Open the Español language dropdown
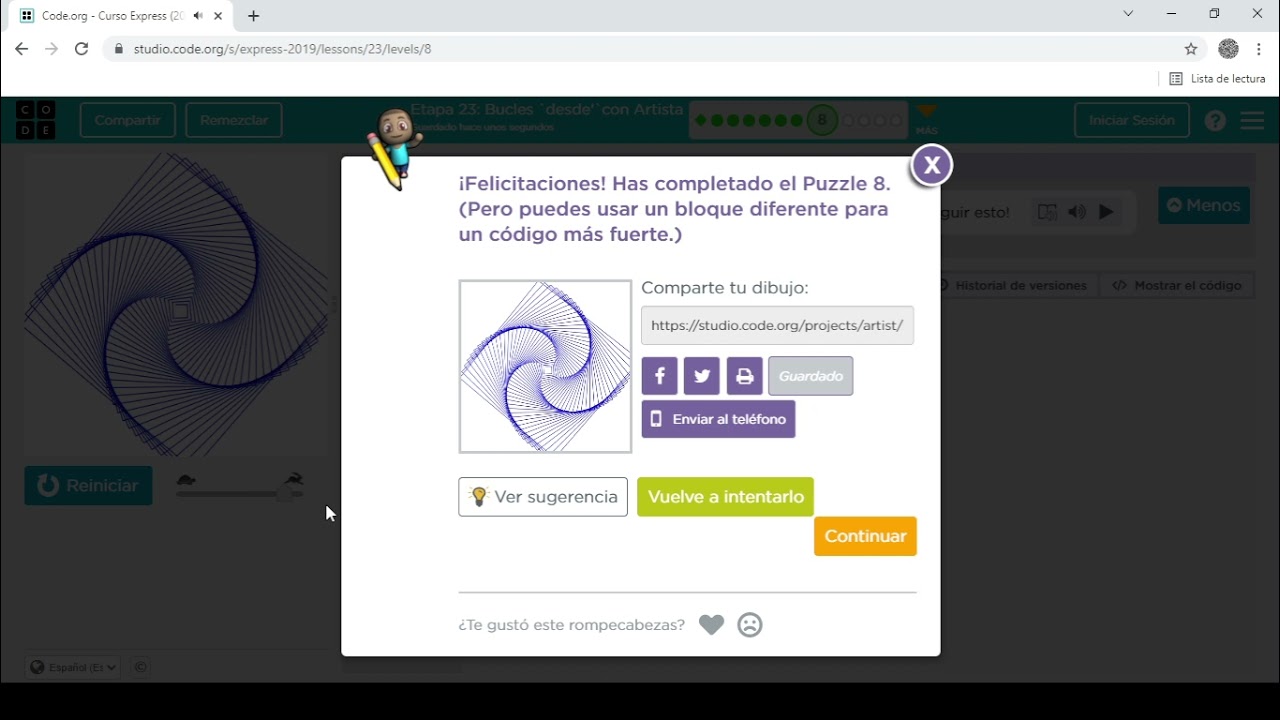The height and width of the screenshot is (720, 1280). 73,667
